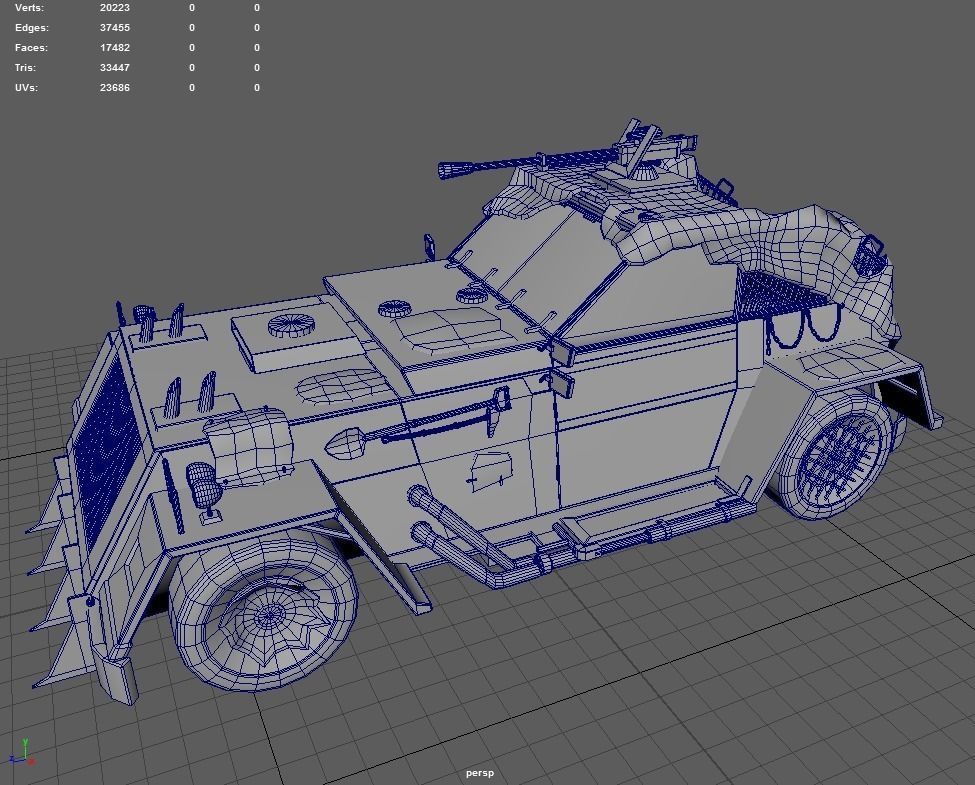975x785 pixels.
Task: Click the Tris count value 33447
Action: (114, 68)
